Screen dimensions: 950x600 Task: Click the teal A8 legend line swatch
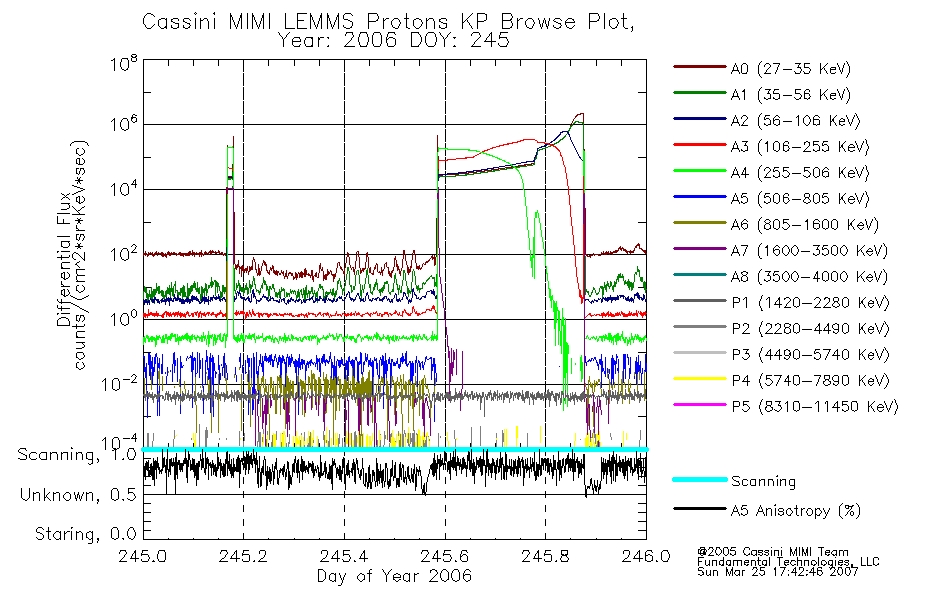pyautogui.click(x=700, y=275)
